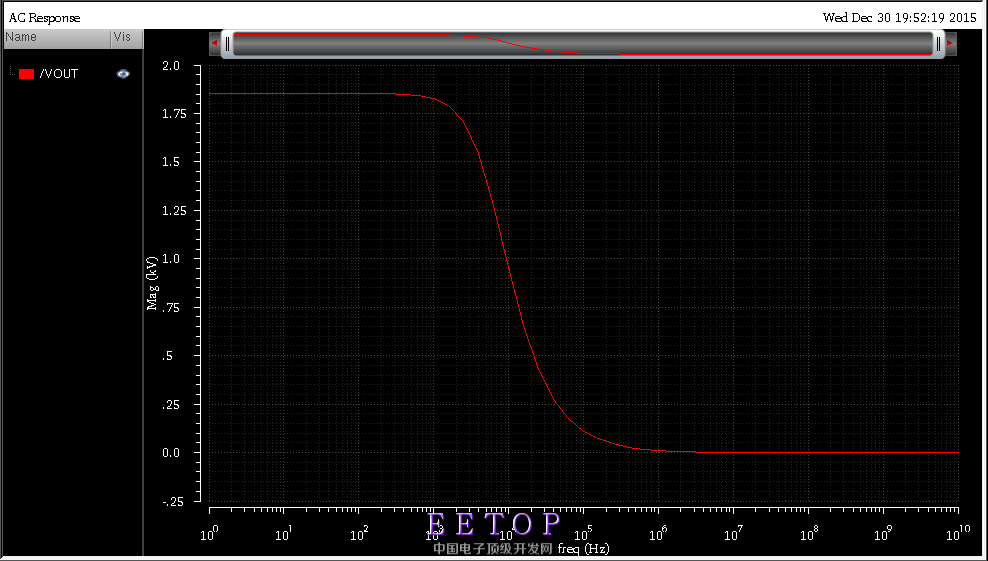The height and width of the screenshot is (561, 988).
Task: Toggle visibility eye for /VOUT trace
Action: (123, 74)
